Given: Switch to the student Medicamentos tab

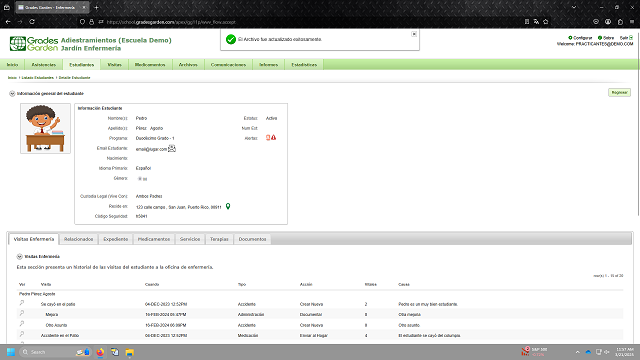Looking at the screenshot, I should 153,239.
